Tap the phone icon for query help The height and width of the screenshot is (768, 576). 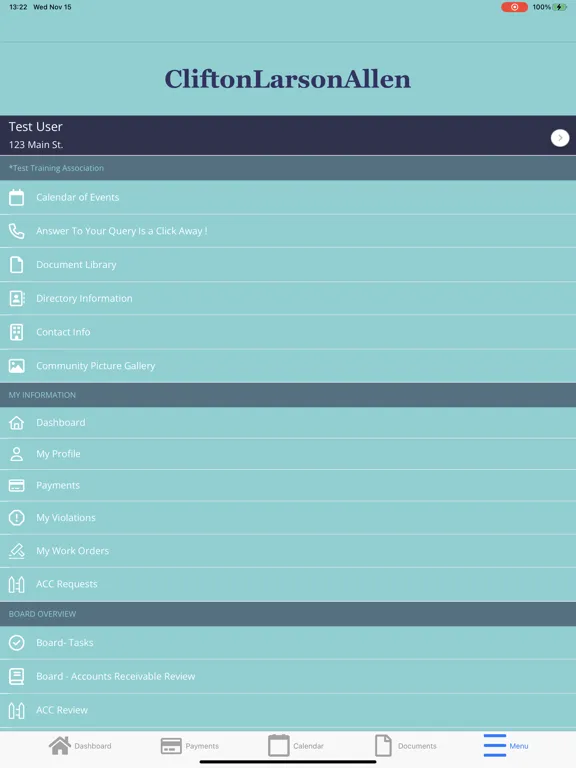pyautogui.click(x=17, y=231)
